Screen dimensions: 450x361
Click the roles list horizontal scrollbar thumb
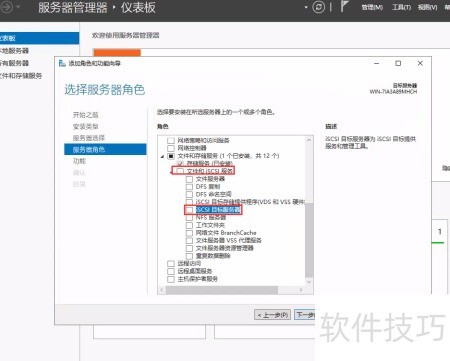pos(222,290)
